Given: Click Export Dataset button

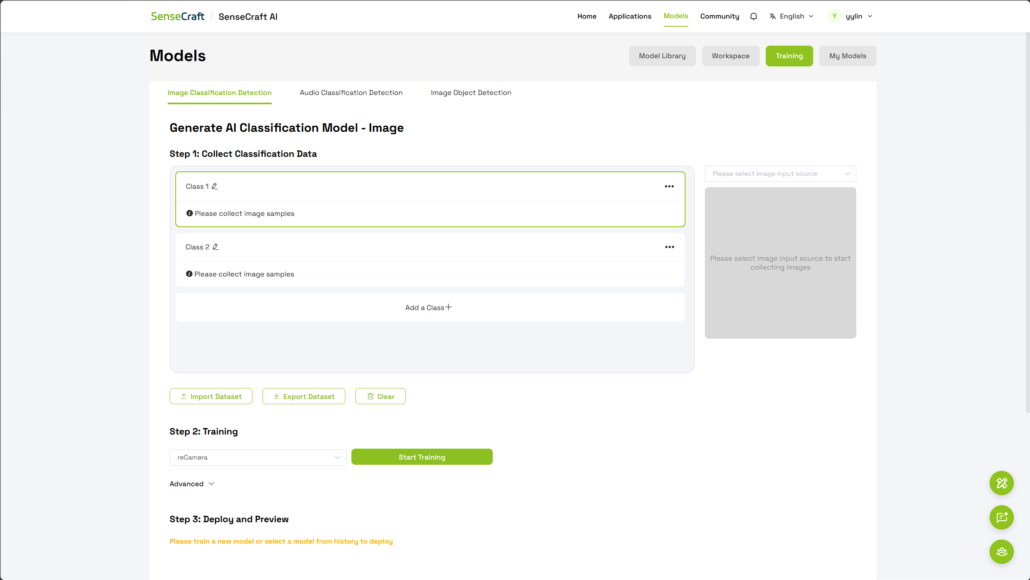Looking at the screenshot, I should coord(303,396).
